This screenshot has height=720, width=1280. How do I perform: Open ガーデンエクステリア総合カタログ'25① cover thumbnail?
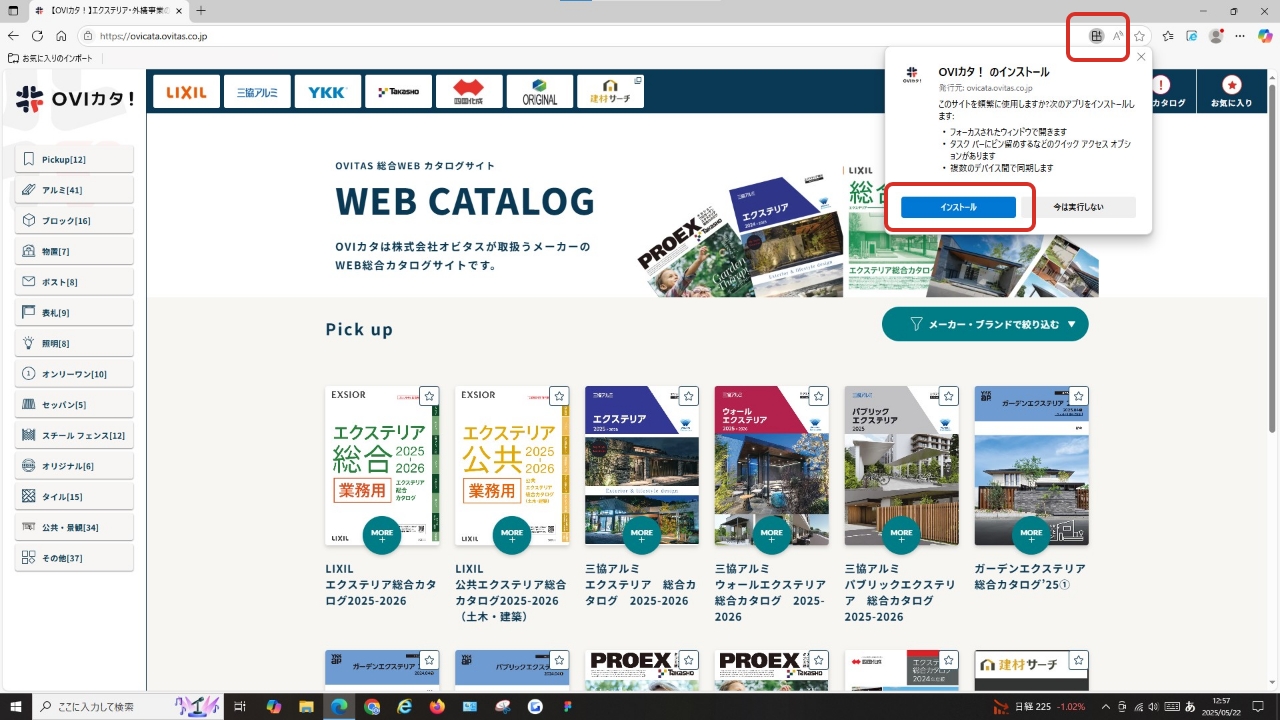pos(1032,465)
